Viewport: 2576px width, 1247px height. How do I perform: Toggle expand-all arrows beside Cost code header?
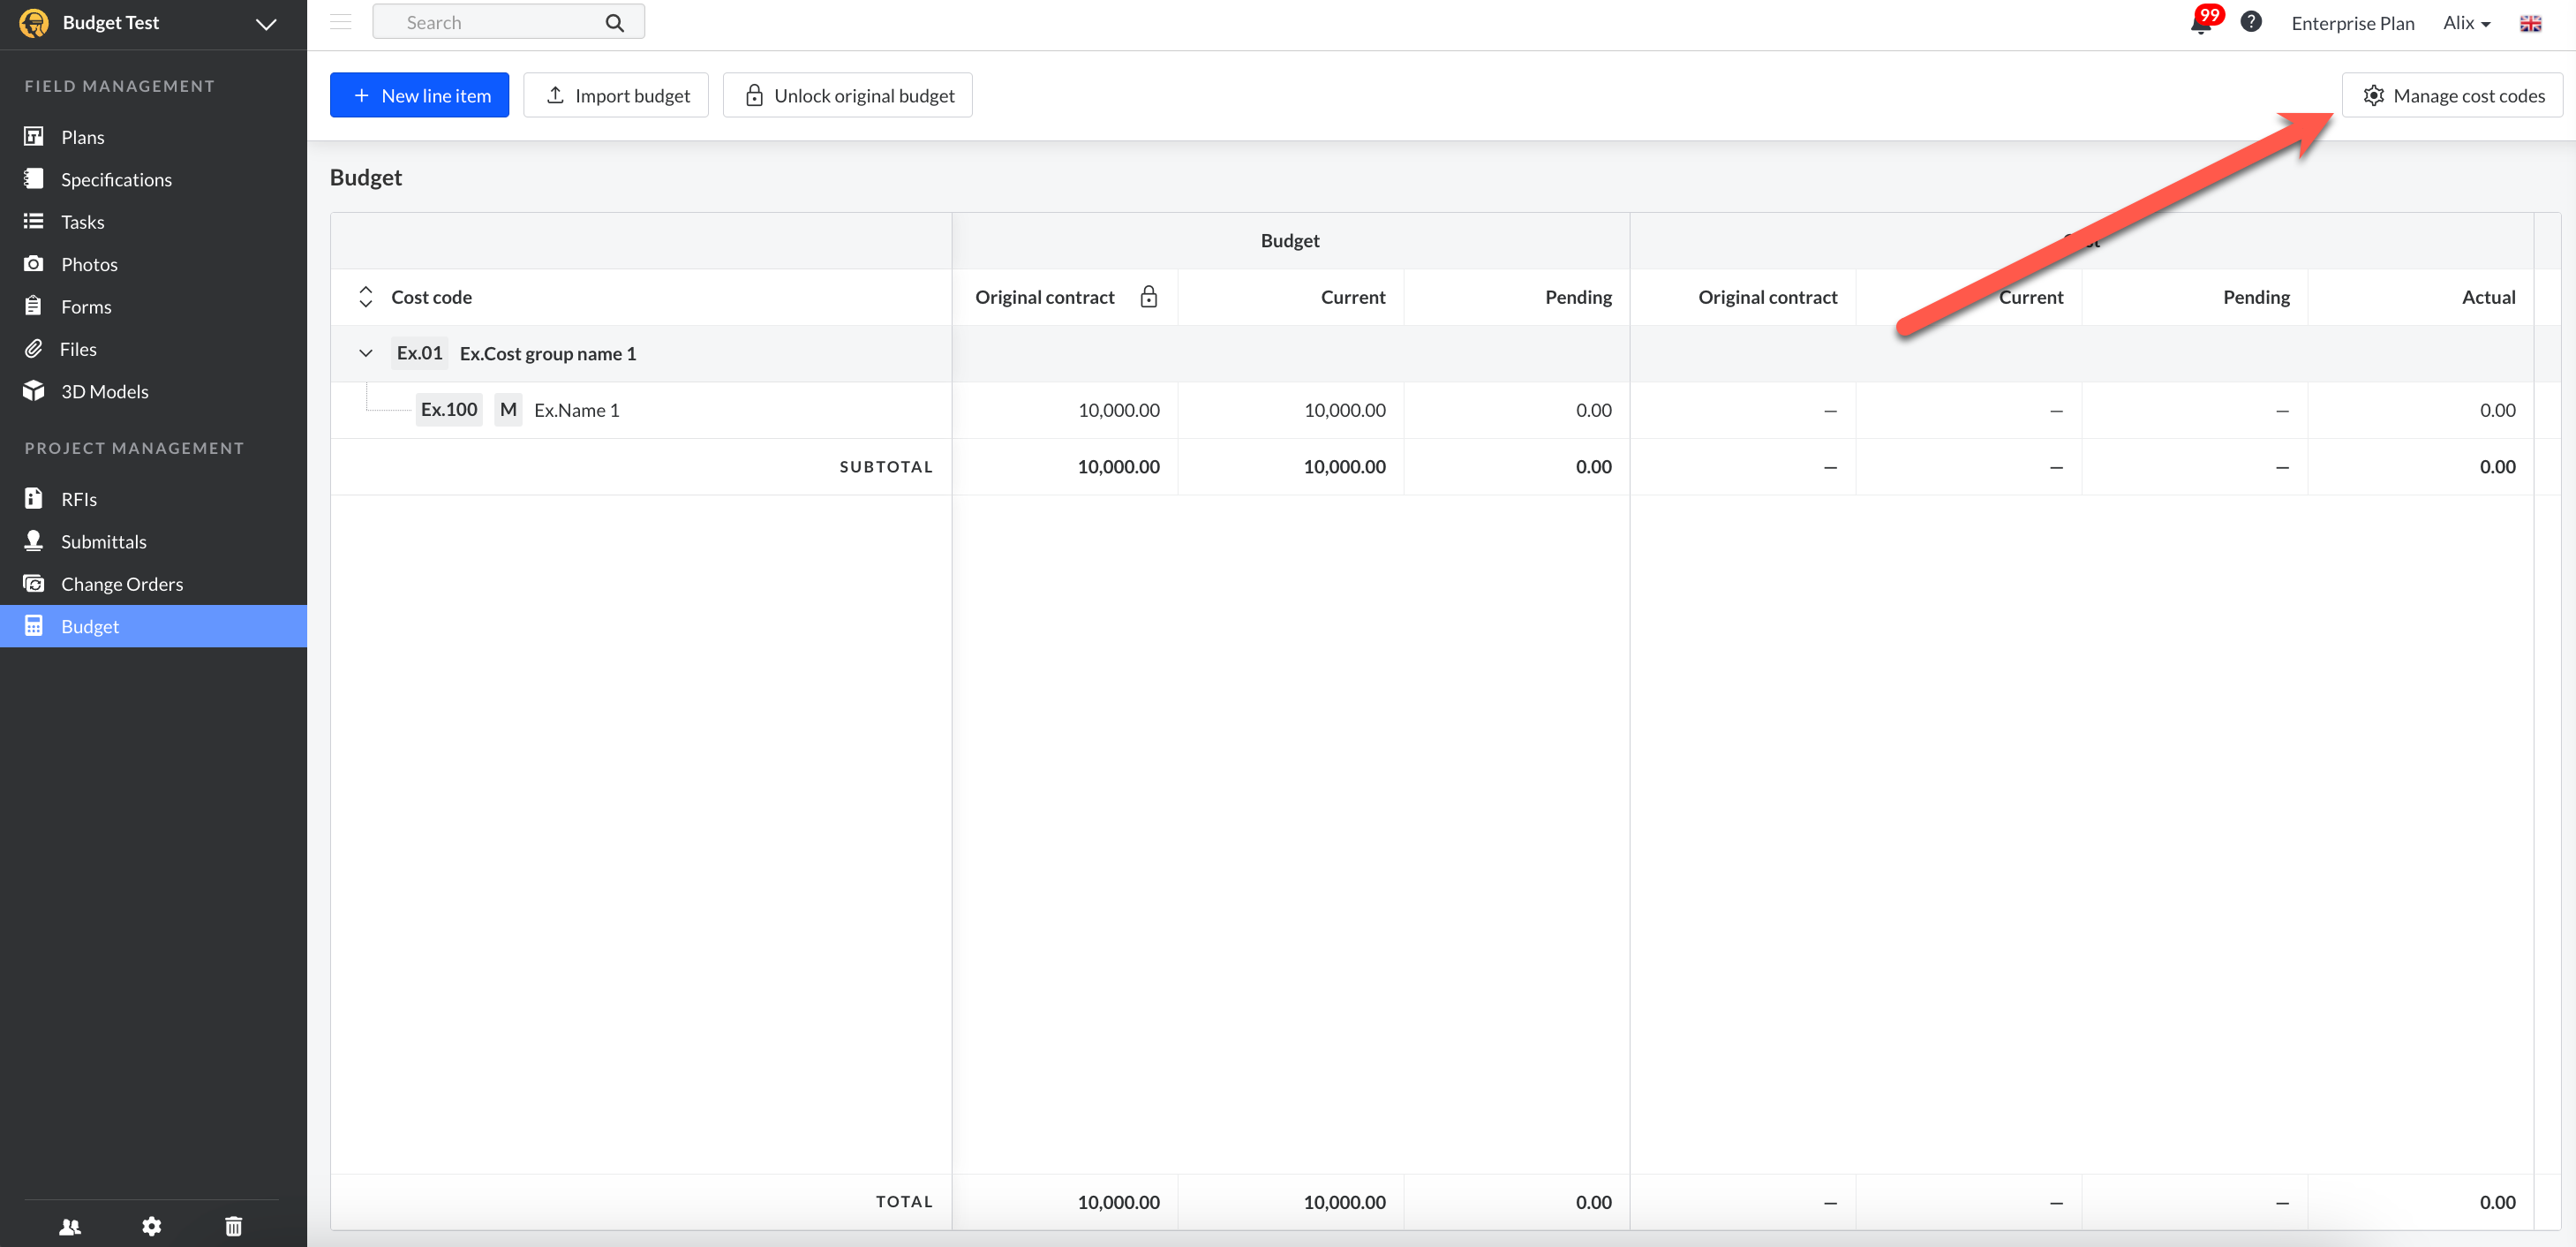366,297
